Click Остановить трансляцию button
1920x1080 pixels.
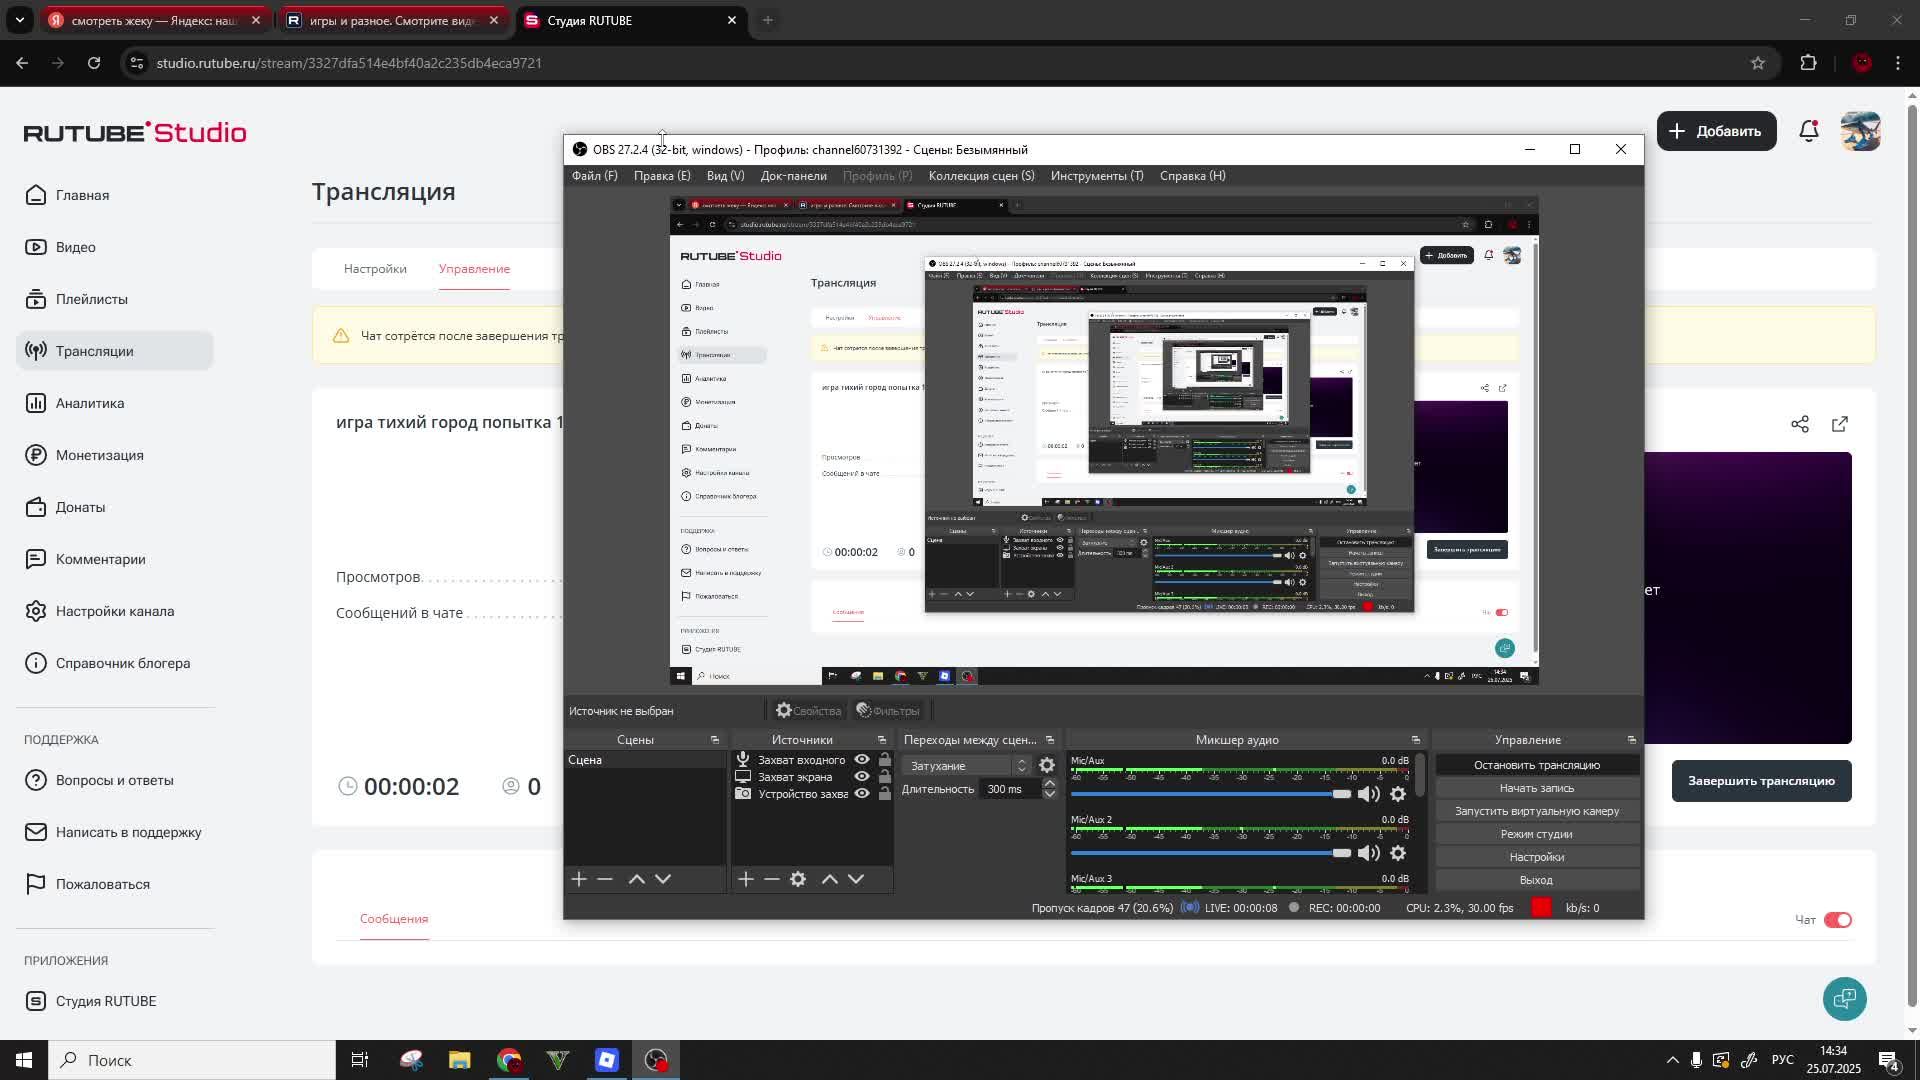tap(1536, 765)
